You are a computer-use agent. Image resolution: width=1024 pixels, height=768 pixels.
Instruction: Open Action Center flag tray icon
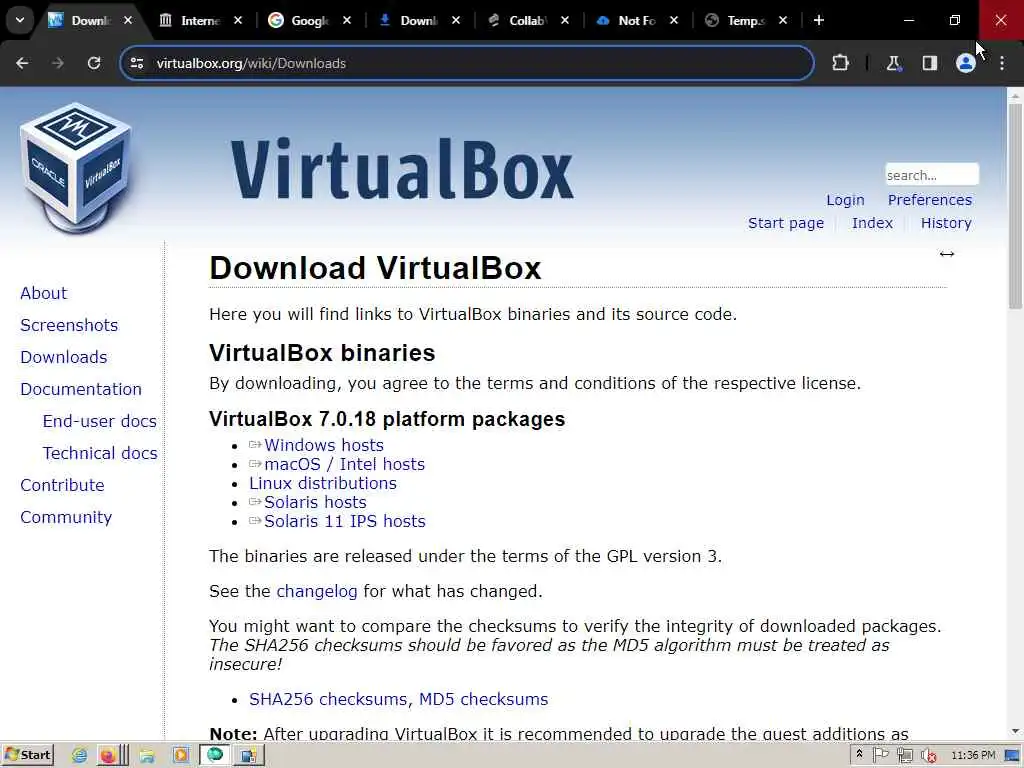click(x=880, y=756)
